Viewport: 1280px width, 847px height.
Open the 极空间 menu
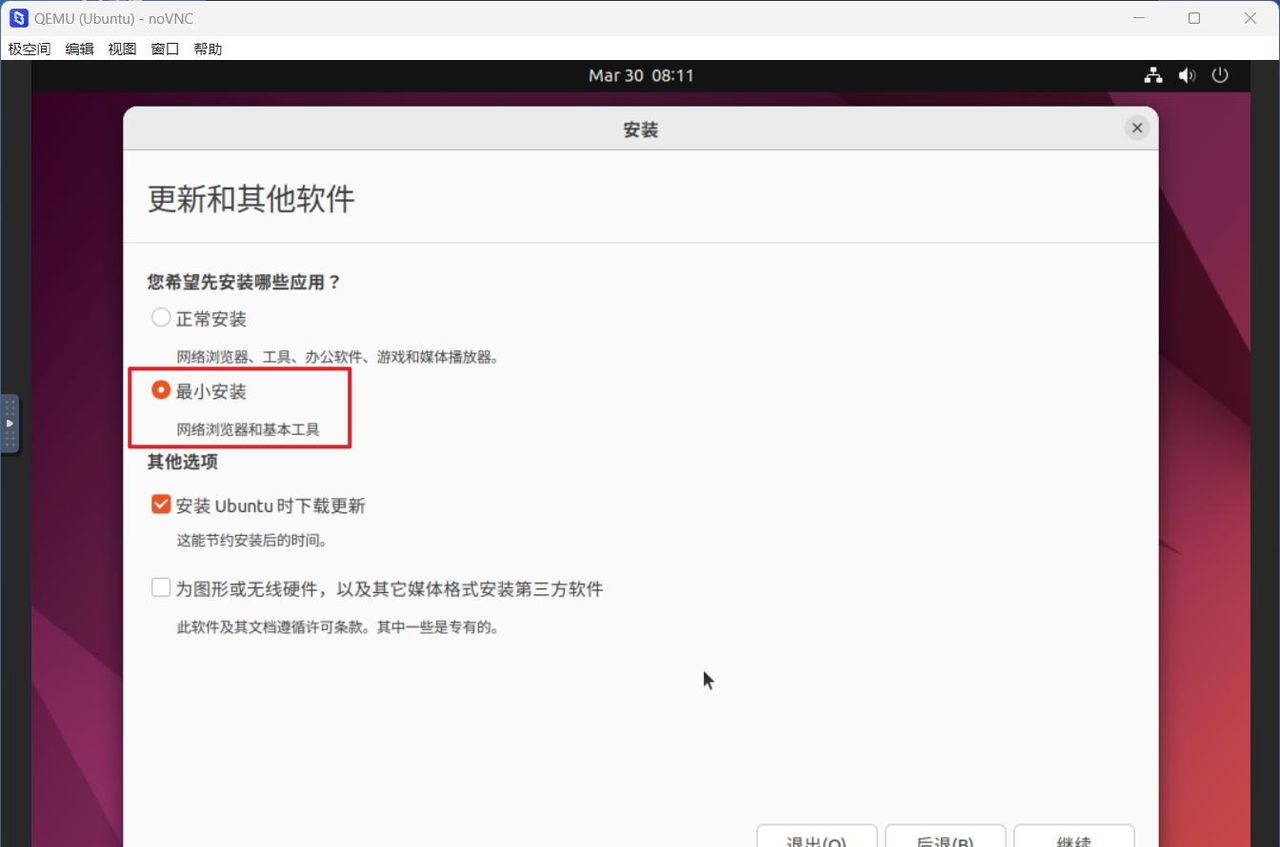pyautogui.click(x=29, y=49)
